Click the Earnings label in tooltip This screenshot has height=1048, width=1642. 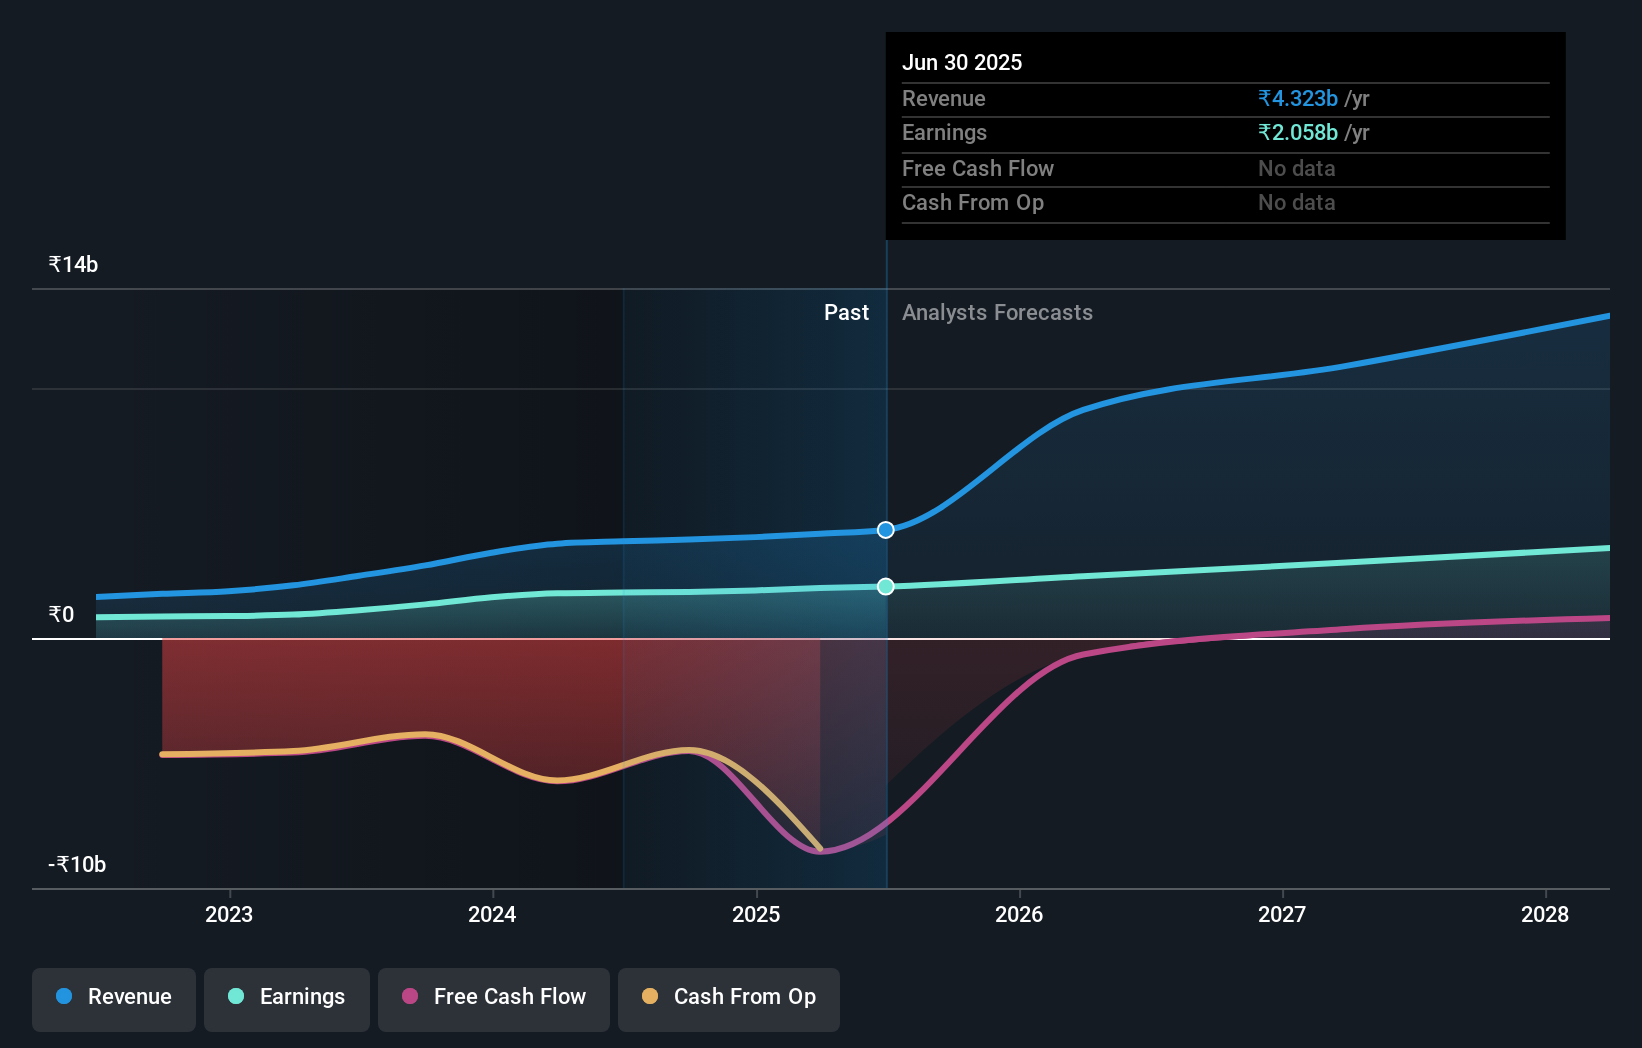click(x=944, y=132)
